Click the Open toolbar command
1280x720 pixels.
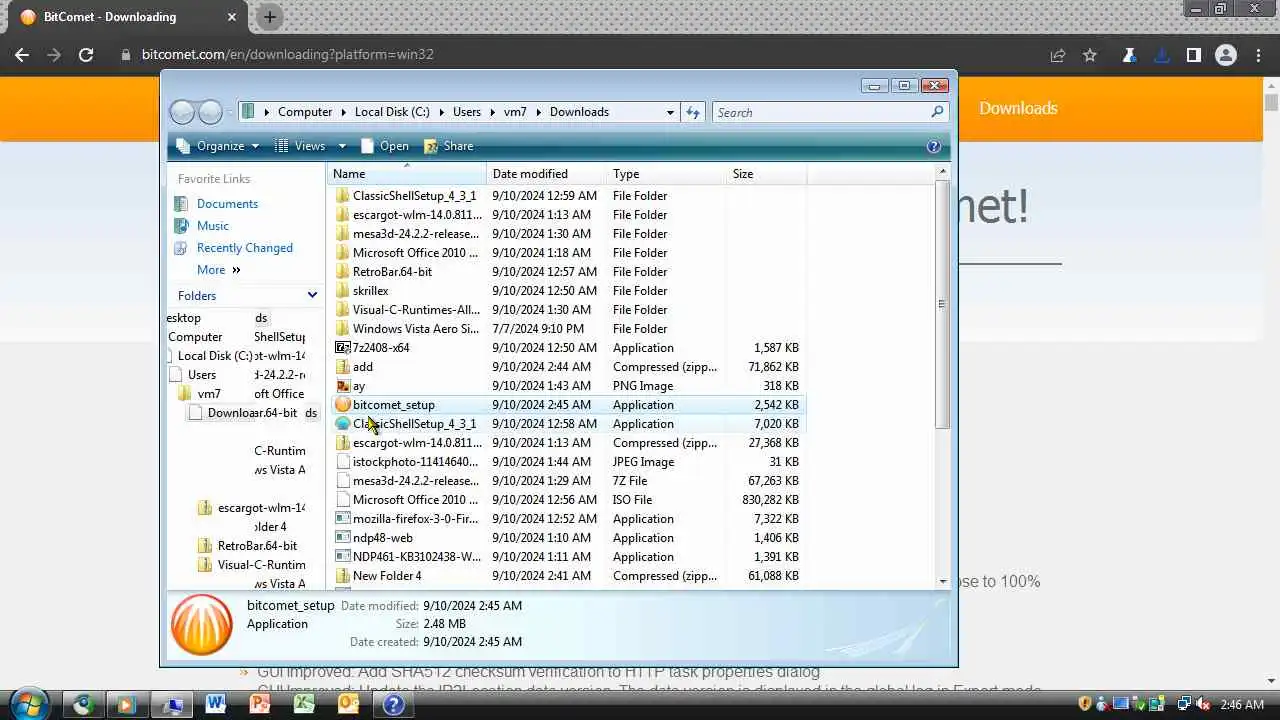[x=385, y=146]
